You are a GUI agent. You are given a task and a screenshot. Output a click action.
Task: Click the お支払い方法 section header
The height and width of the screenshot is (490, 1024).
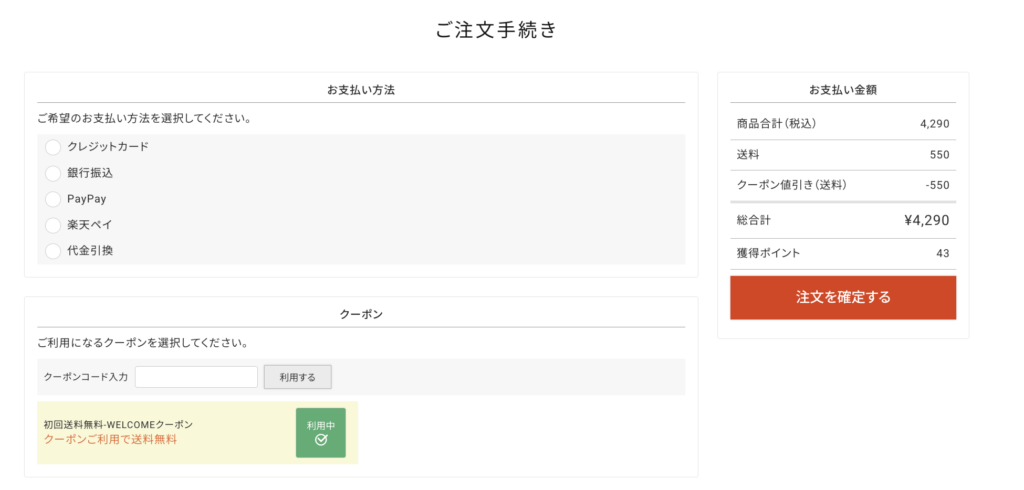click(x=361, y=90)
